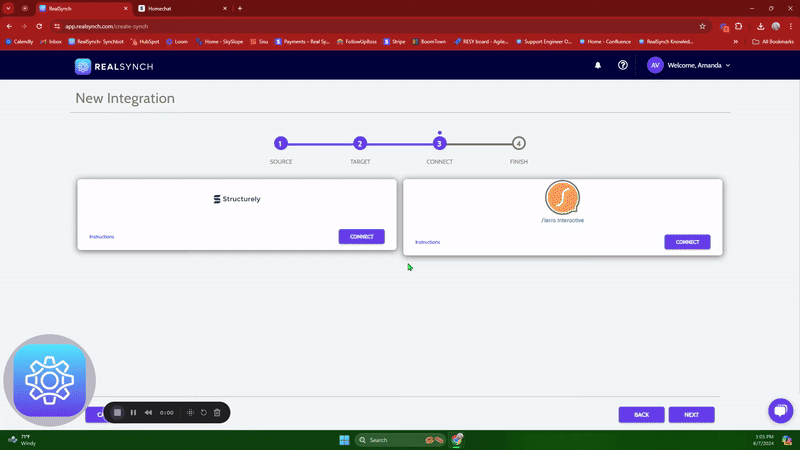This screenshot has height=450, width=800.
Task: Click the taskbar Search box
Action: click(x=400, y=440)
